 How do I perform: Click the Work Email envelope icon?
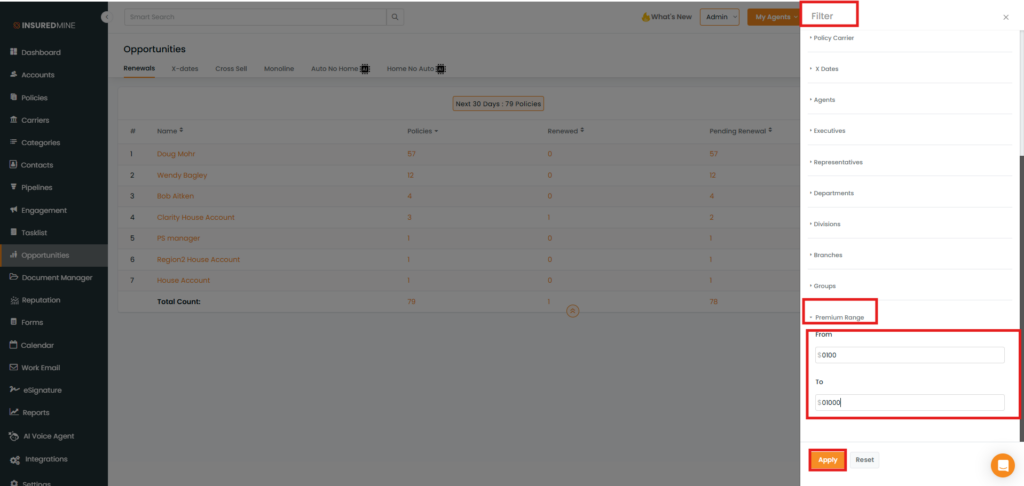click(13, 368)
